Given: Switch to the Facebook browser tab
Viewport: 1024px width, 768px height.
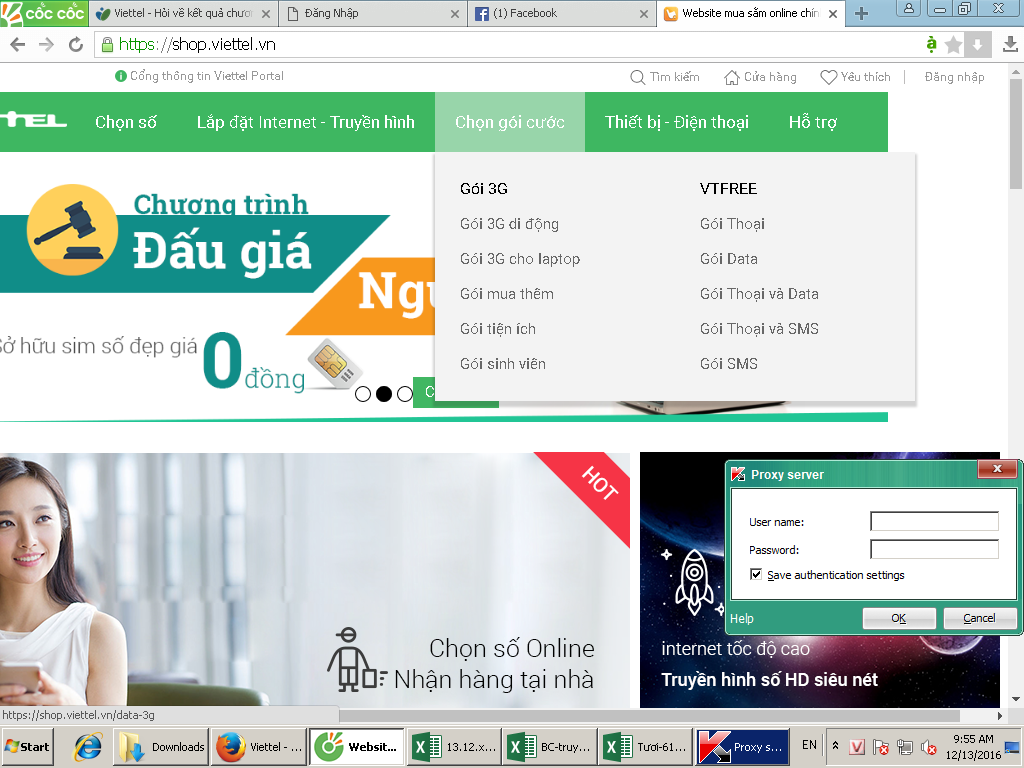Looking at the screenshot, I should tap(555, 14).
